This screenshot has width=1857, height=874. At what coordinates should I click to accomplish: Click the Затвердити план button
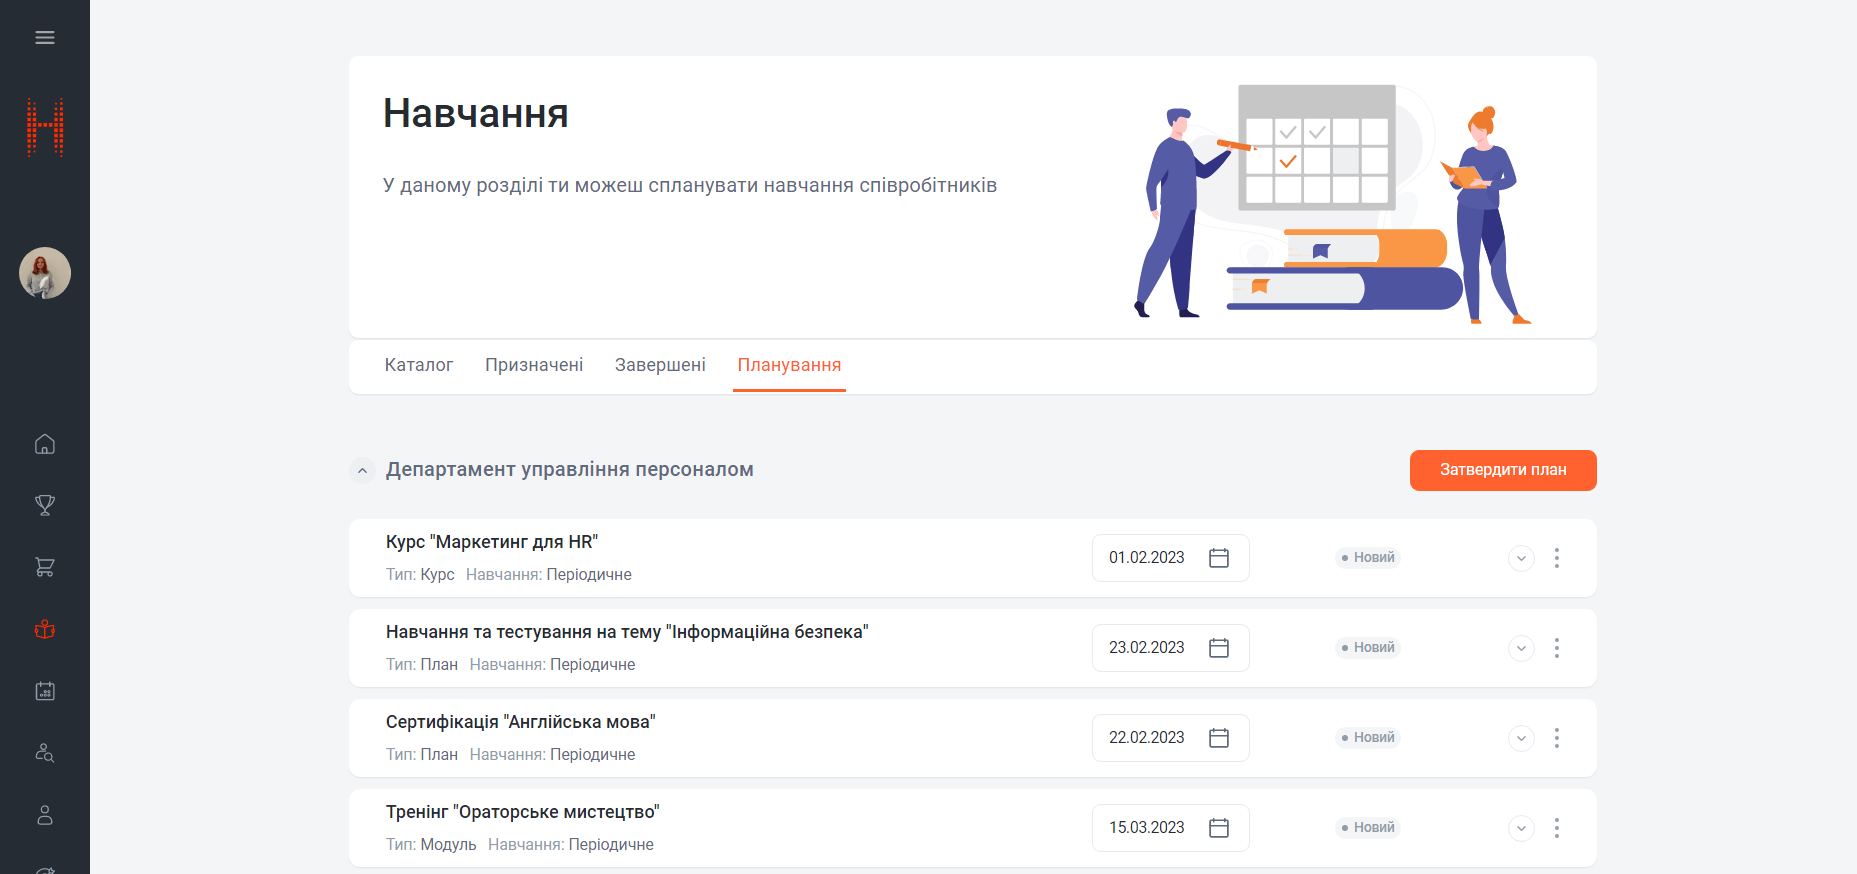point(1502,470)
